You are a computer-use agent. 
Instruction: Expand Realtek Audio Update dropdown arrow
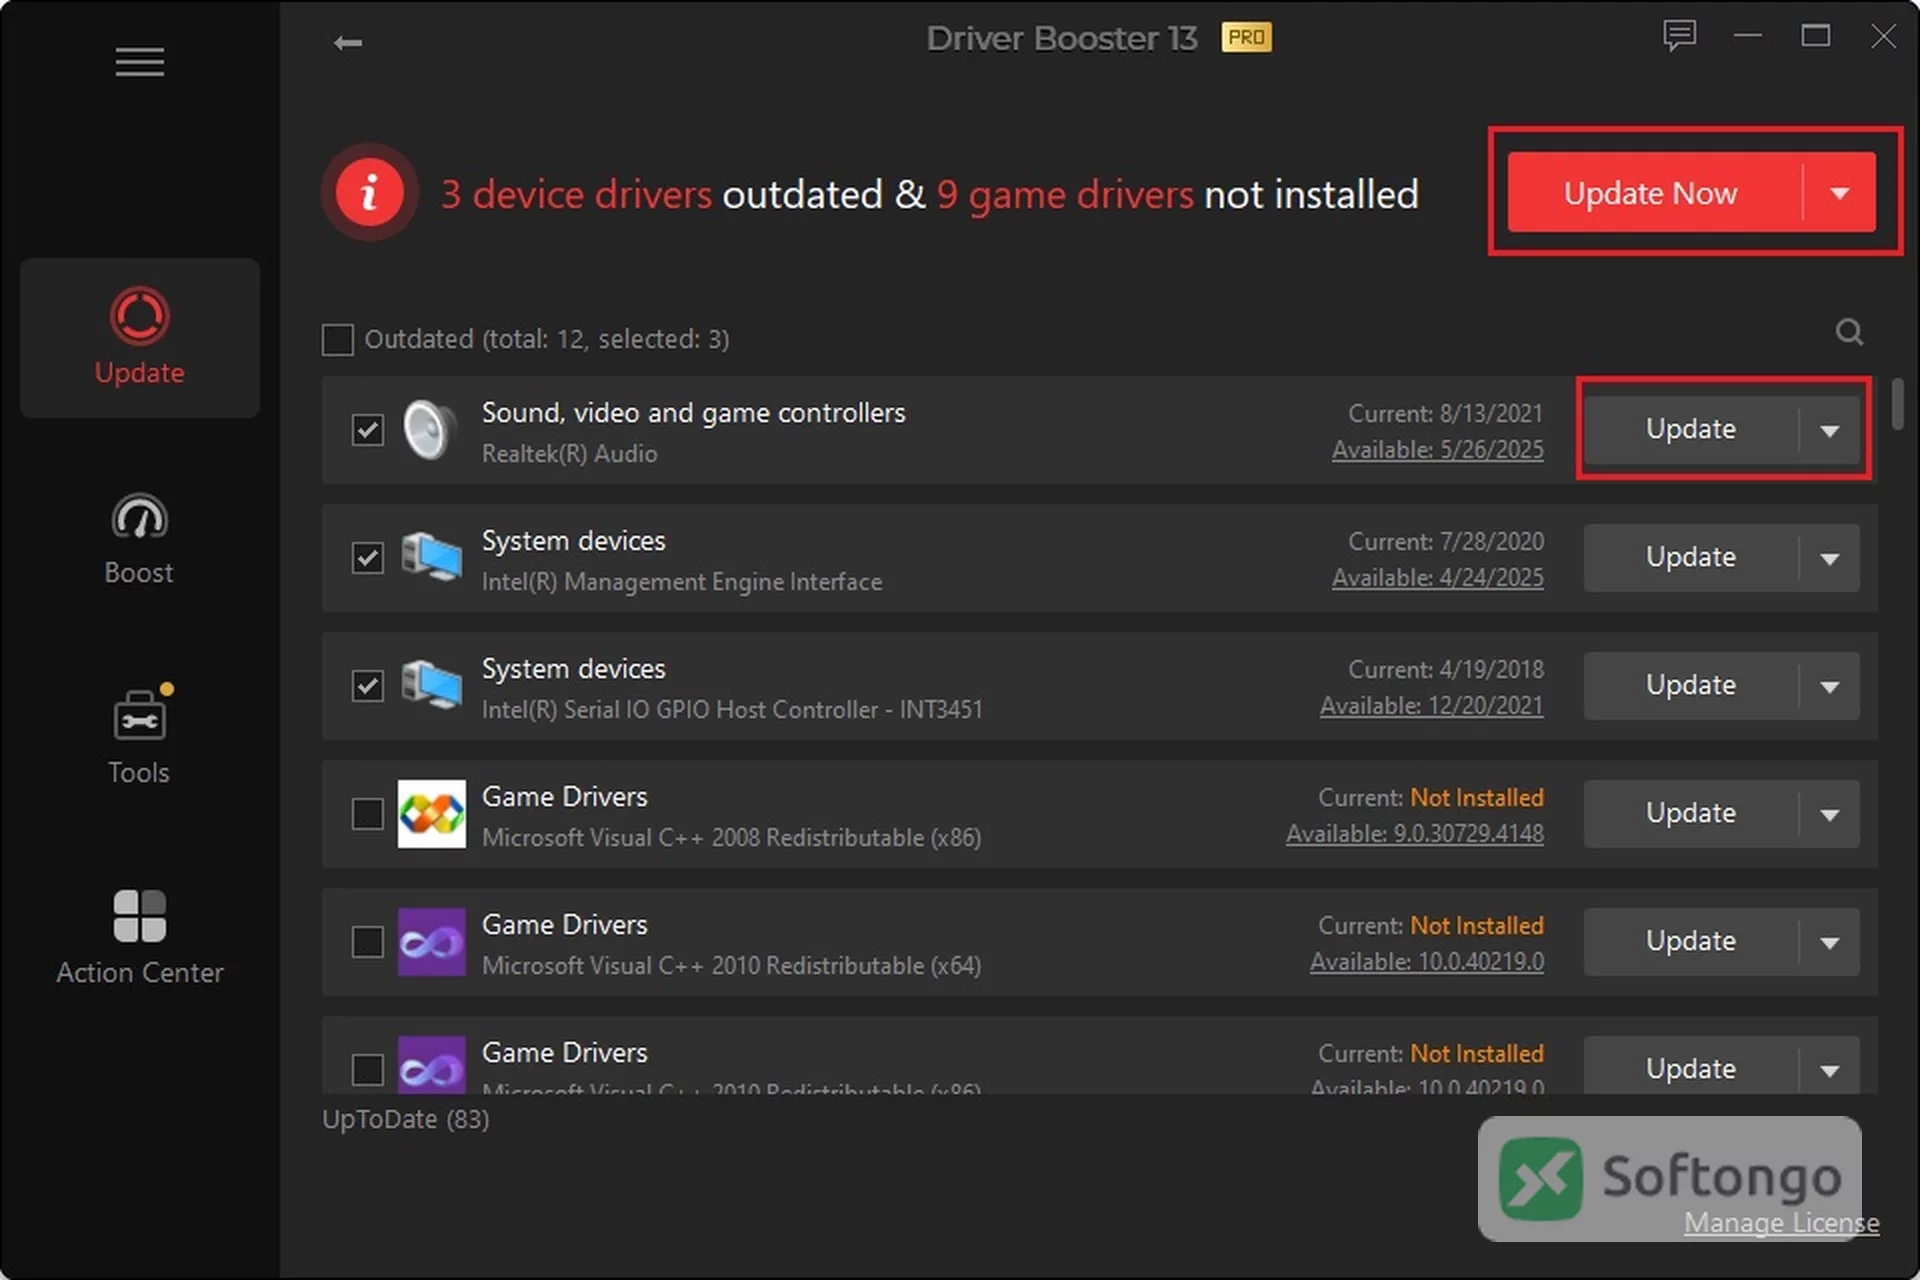1829,430
